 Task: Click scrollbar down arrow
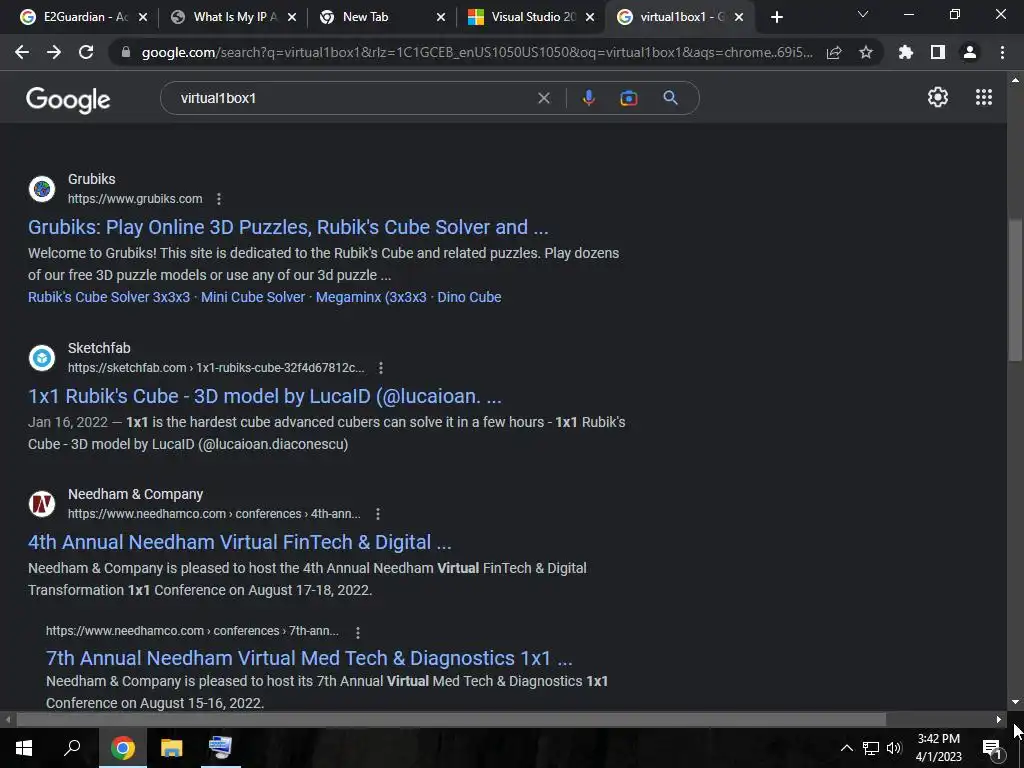click(1015, 702)
